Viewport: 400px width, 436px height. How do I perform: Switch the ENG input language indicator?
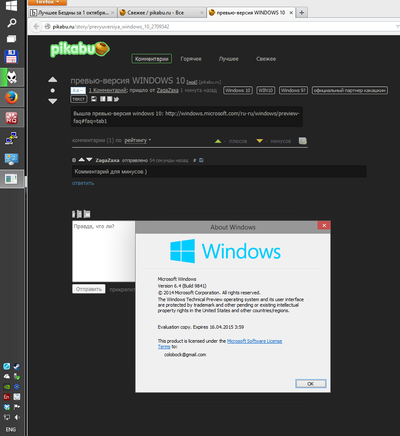(x=11, y=429)
